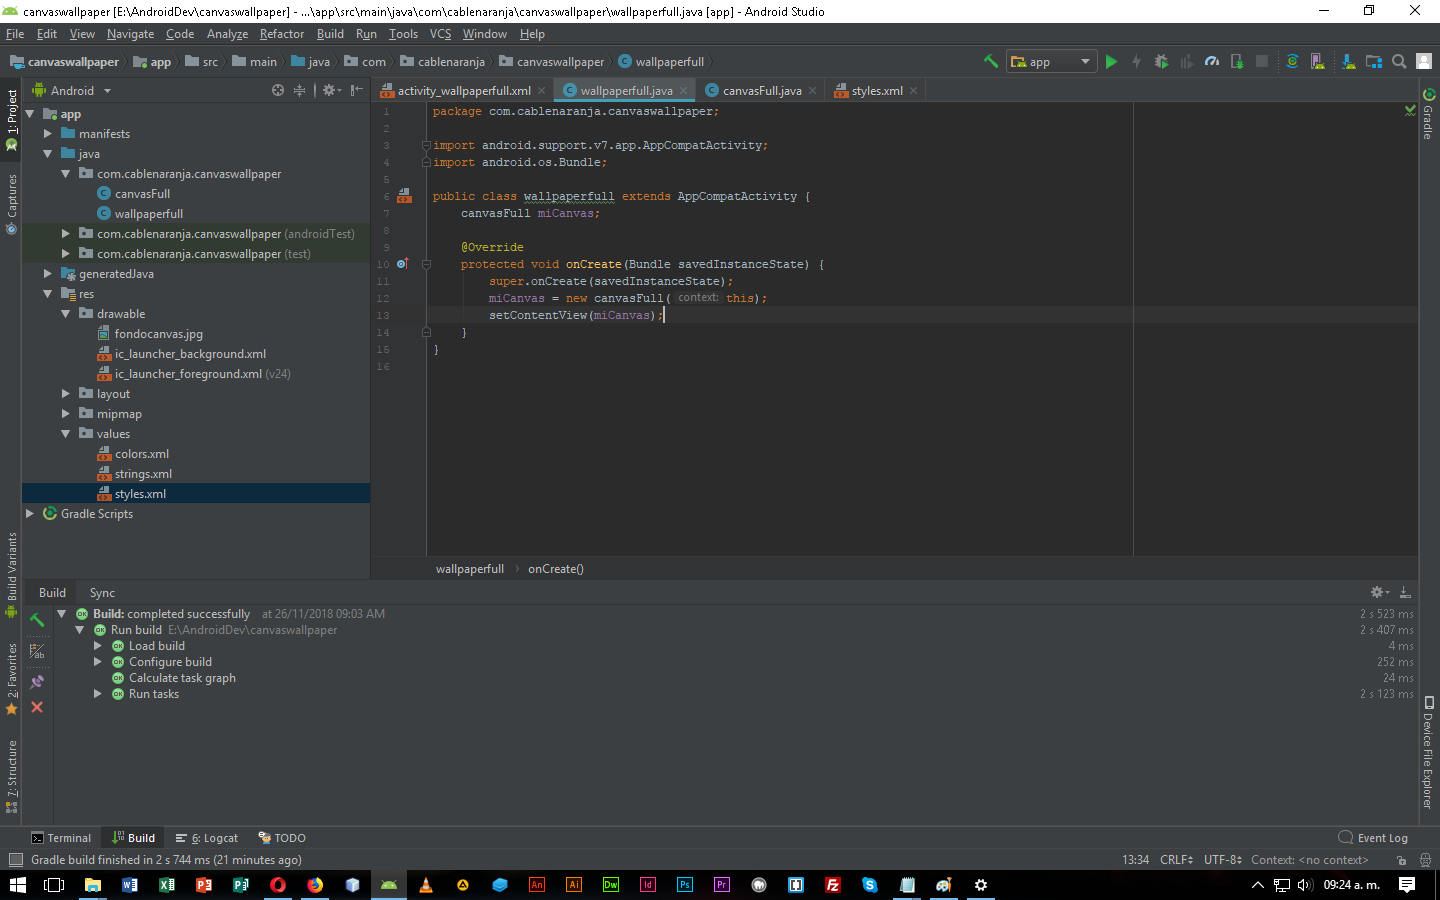This screenshot has height=900, width=1440.
Task: Open the app run configuration dropdown
Action: [1052, 61]
